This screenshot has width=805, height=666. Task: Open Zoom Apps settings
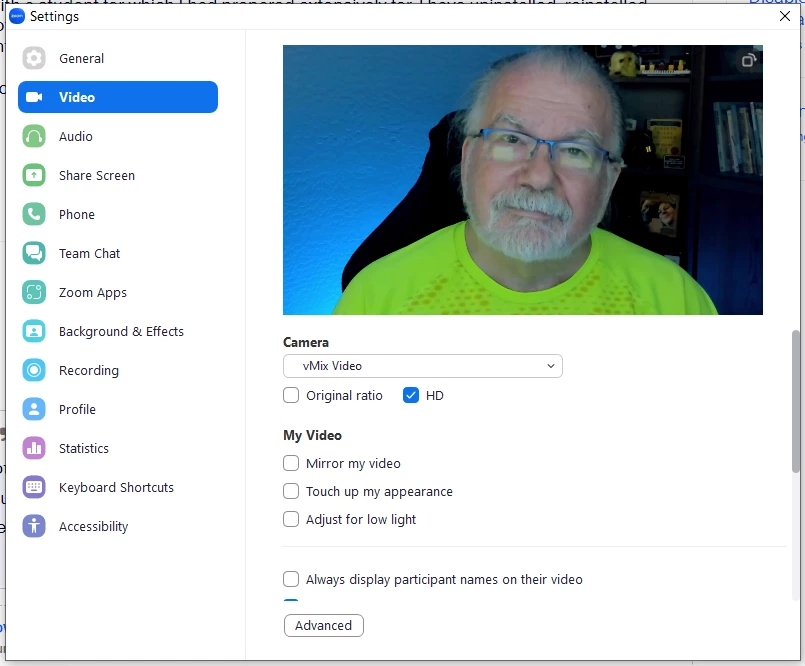tap(118, 292)
